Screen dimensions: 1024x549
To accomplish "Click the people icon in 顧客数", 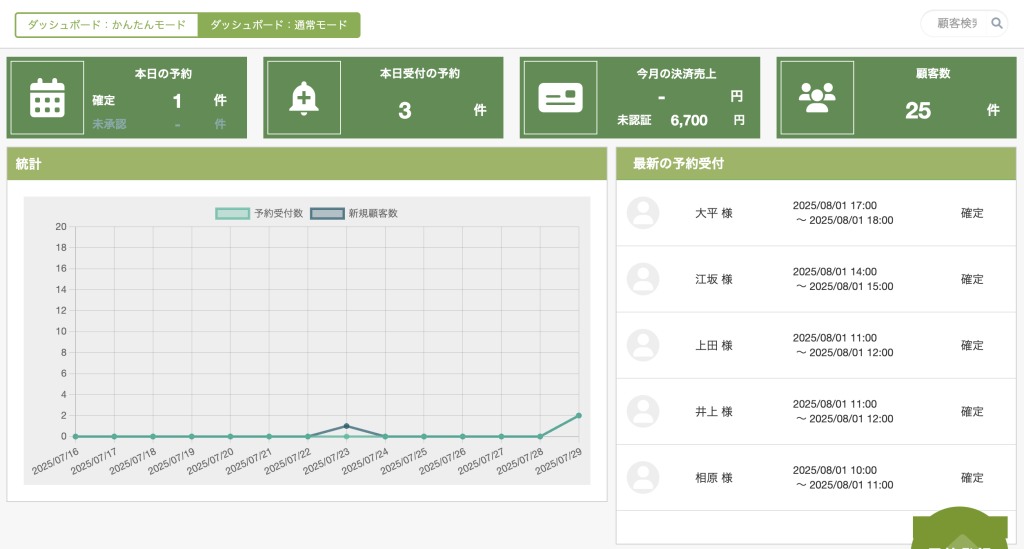I will (817, 98).
